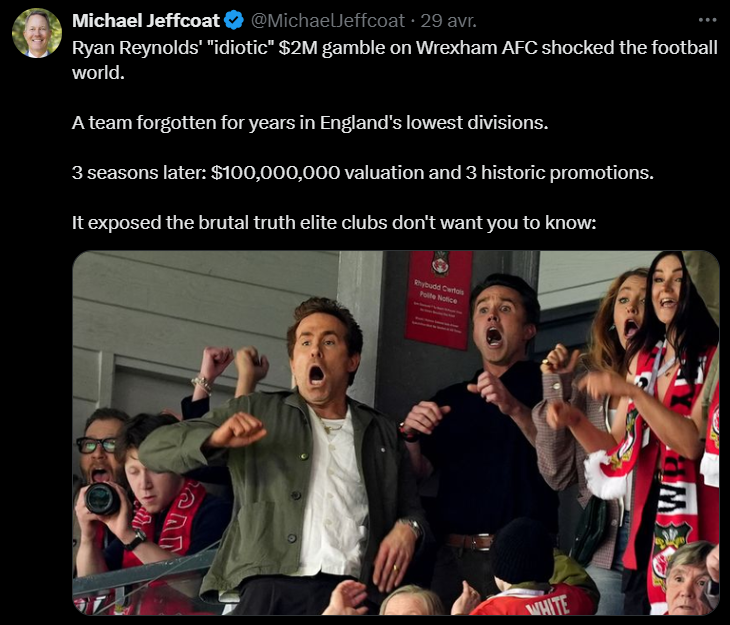730x625 pixels.
Task: Click the camera held by photographer
Action: click(102, 499)
